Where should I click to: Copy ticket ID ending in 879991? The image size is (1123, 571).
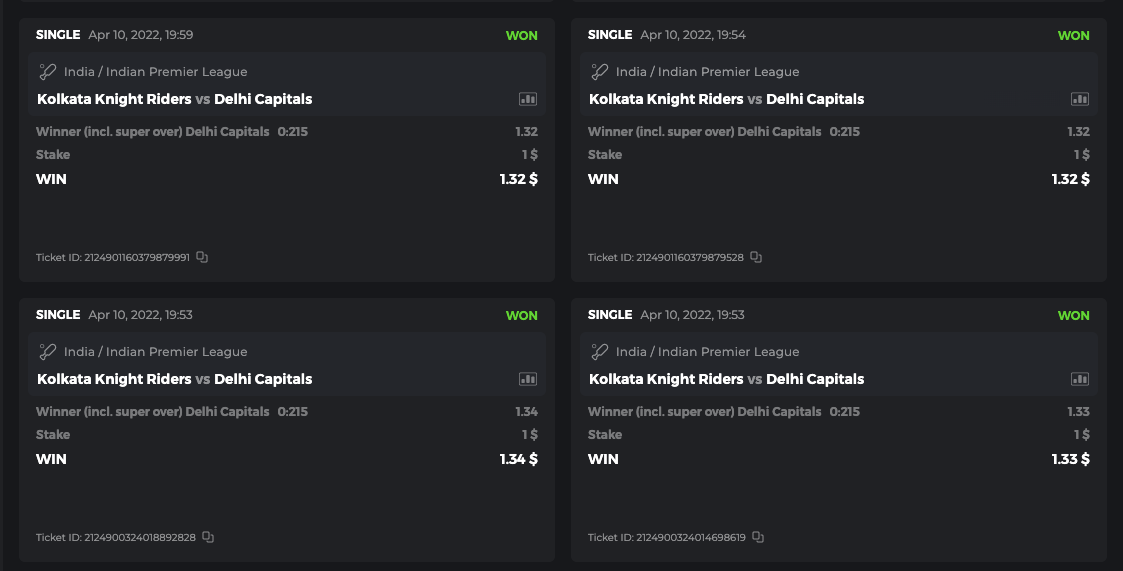click(202, 257)
